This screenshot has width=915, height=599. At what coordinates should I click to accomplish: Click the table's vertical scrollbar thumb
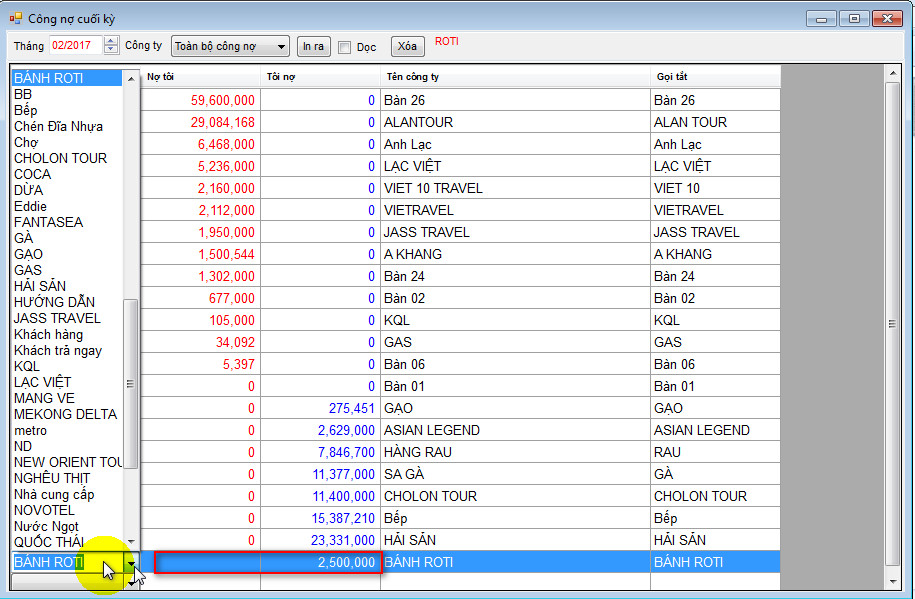[892, 324]
